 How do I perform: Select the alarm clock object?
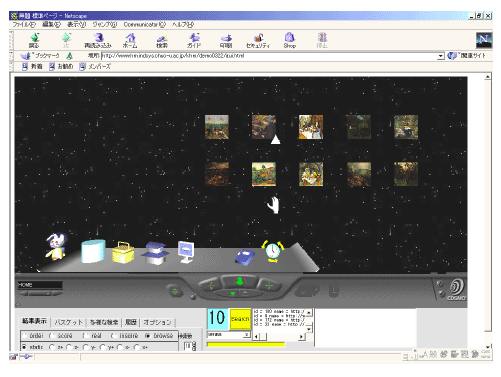coord(273,251)
